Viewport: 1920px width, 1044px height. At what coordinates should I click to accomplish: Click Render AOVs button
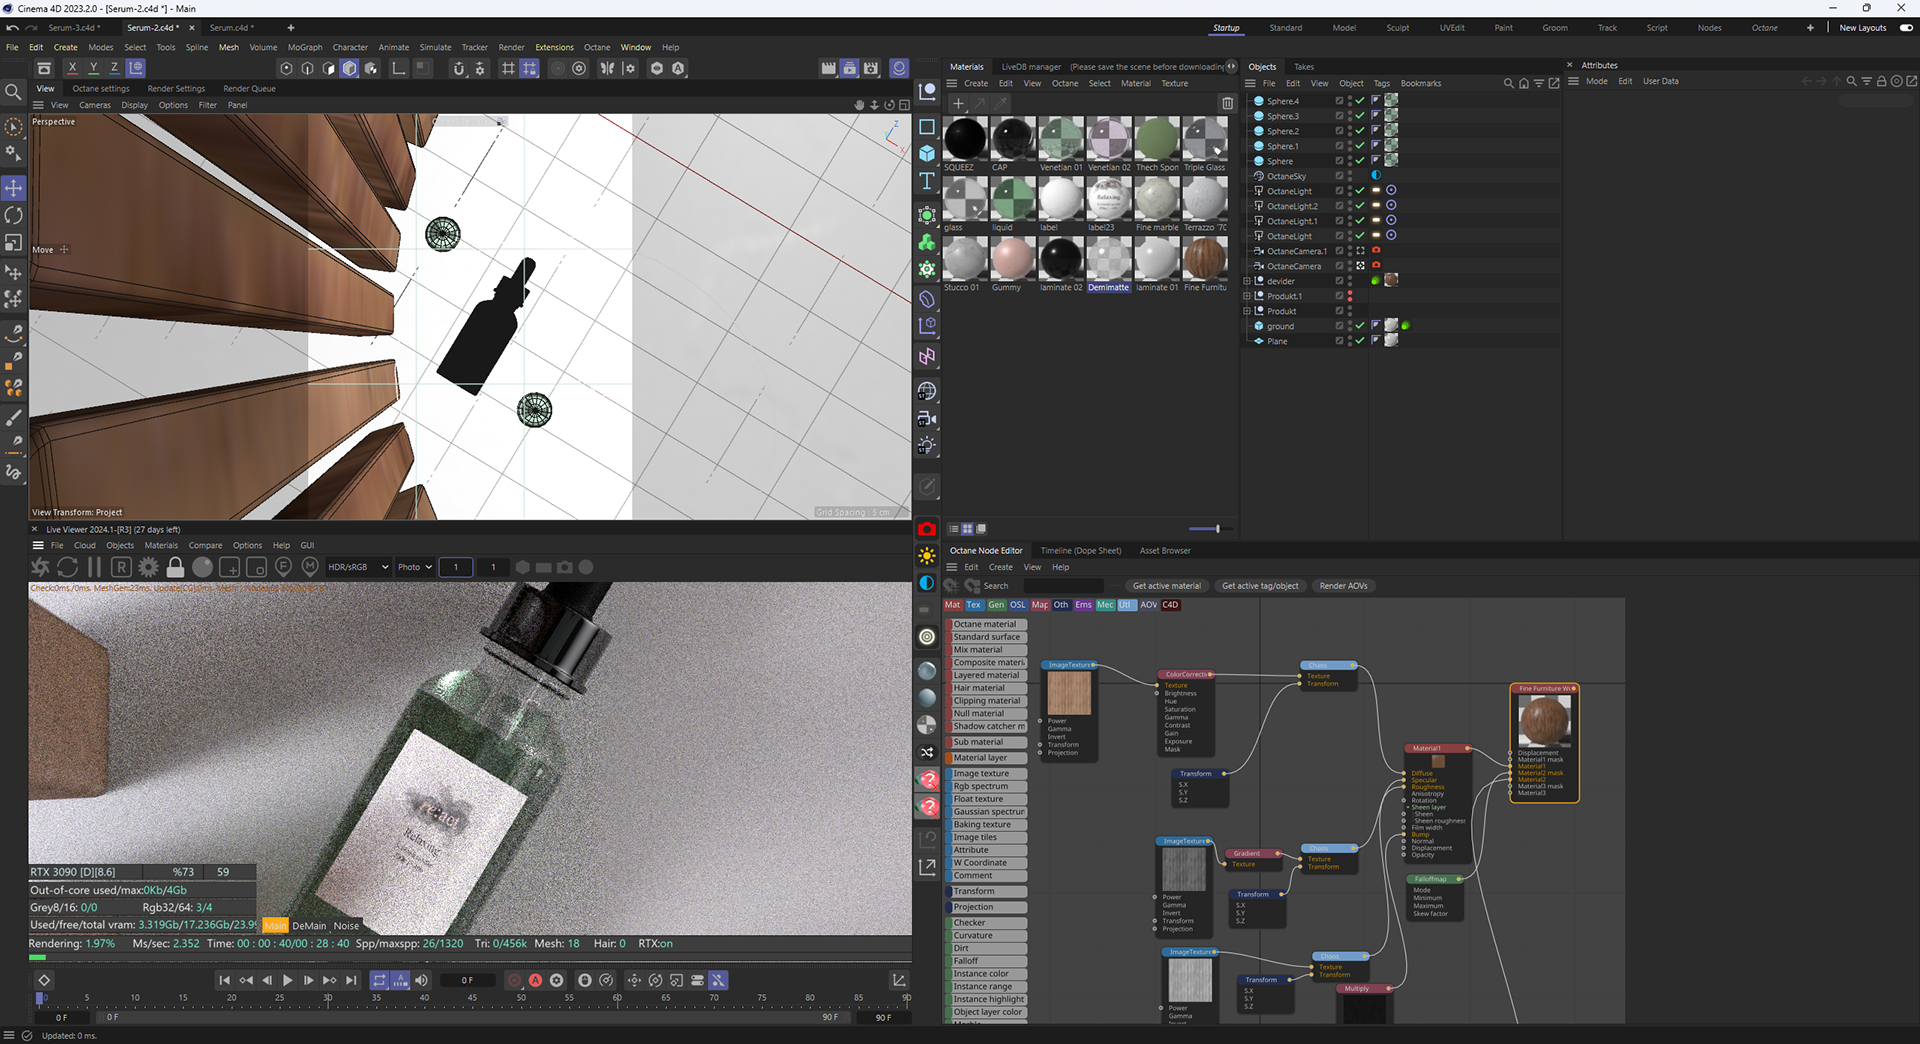pyautogui.click(x=1343, y=586)
